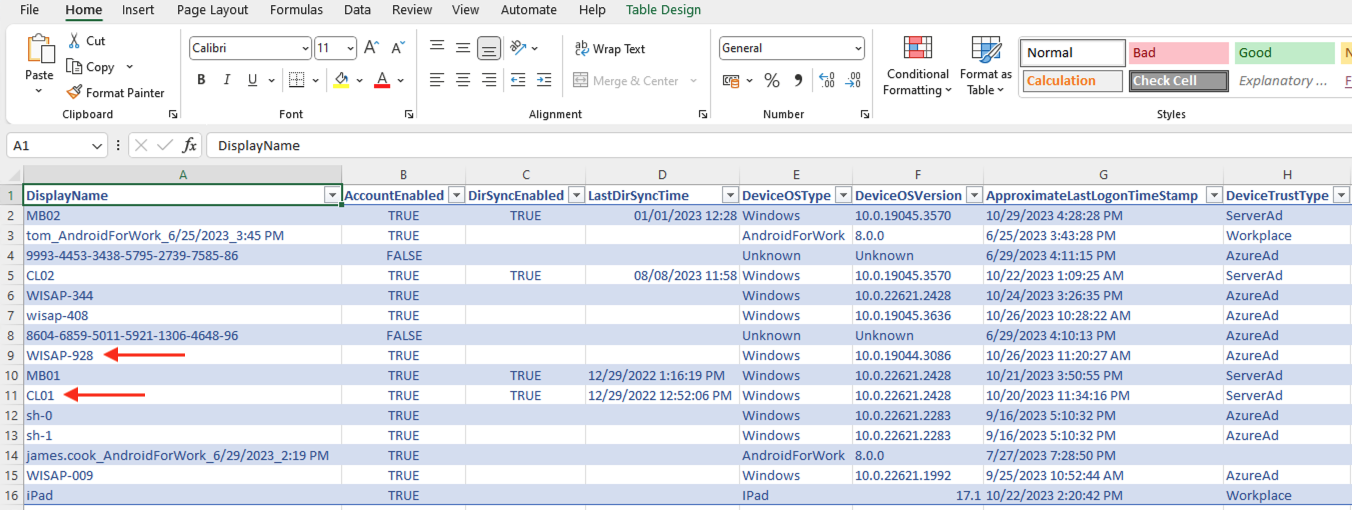Open the Table Design tab
Image resolution: width=1352 pixels, height=510 pixels.
pyautogui.click(x=663, y=10)
